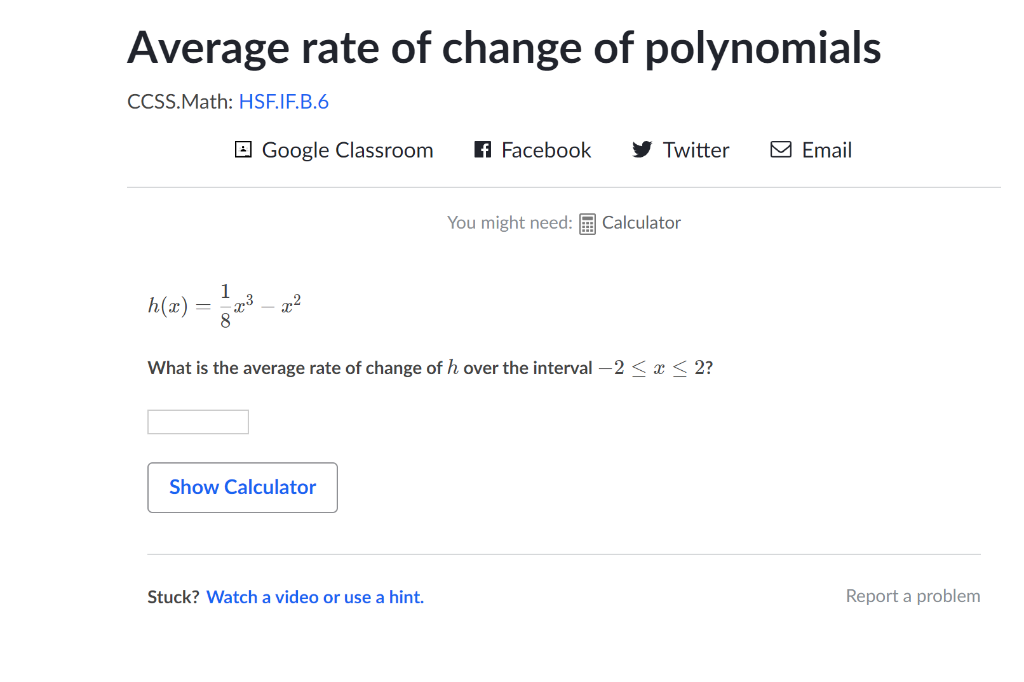Click the Twitter bird icon
This screenshot has height=682, width=1024.
pyautogui.click(x=641, y=149)
